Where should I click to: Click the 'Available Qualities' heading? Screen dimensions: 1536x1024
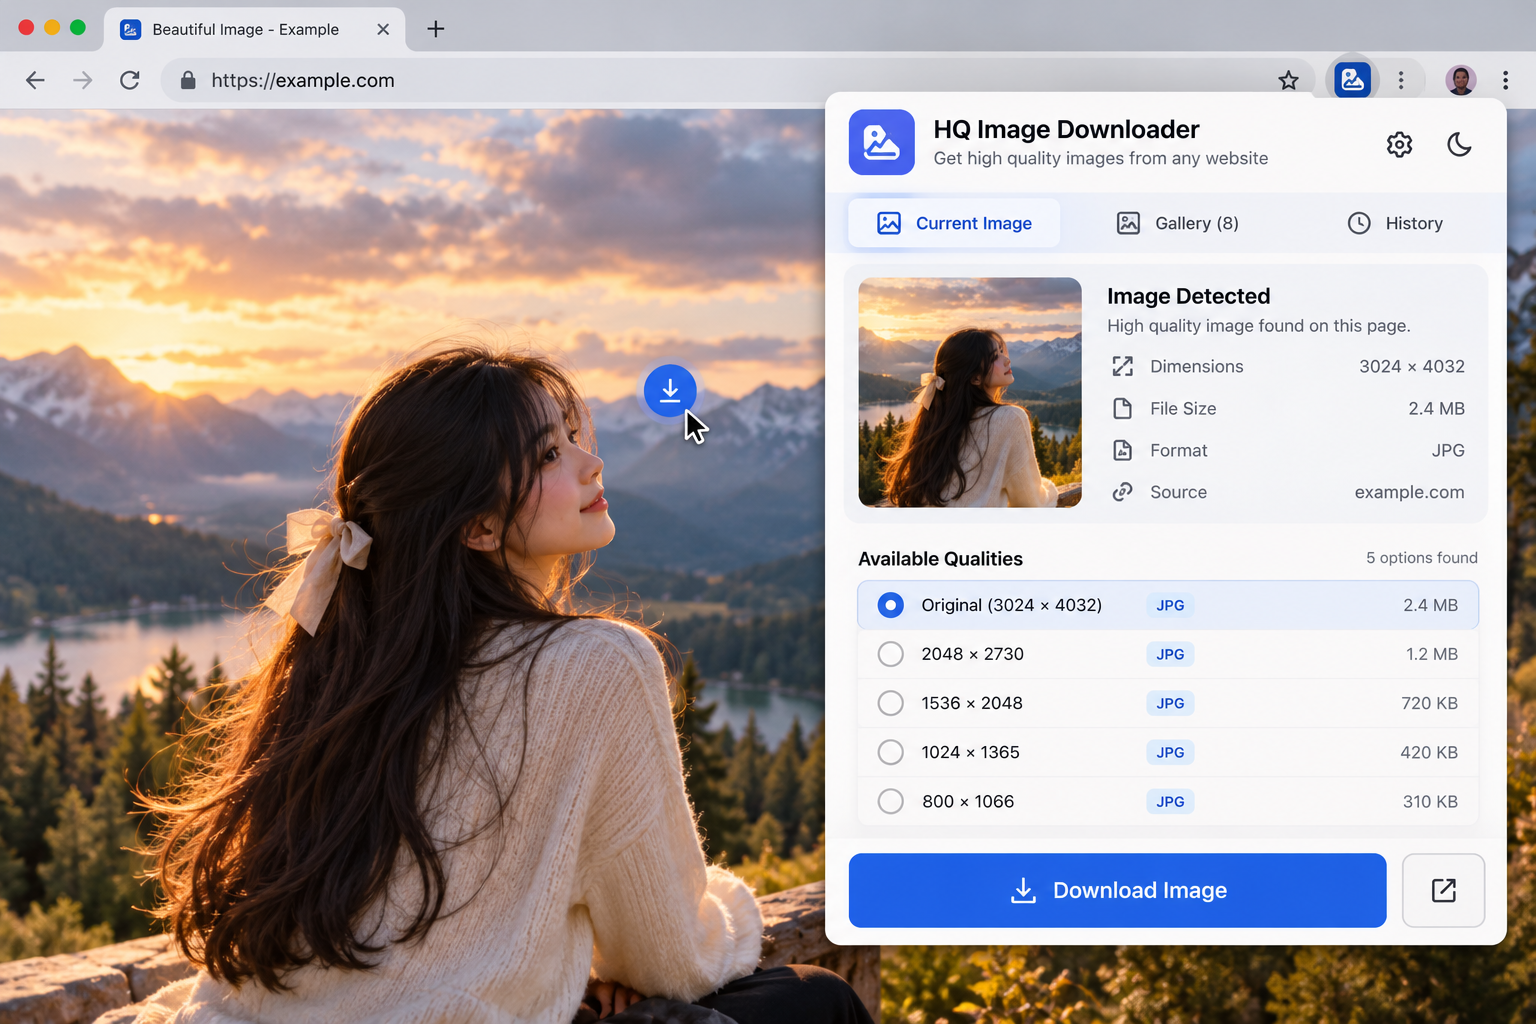tap(940, 559)
